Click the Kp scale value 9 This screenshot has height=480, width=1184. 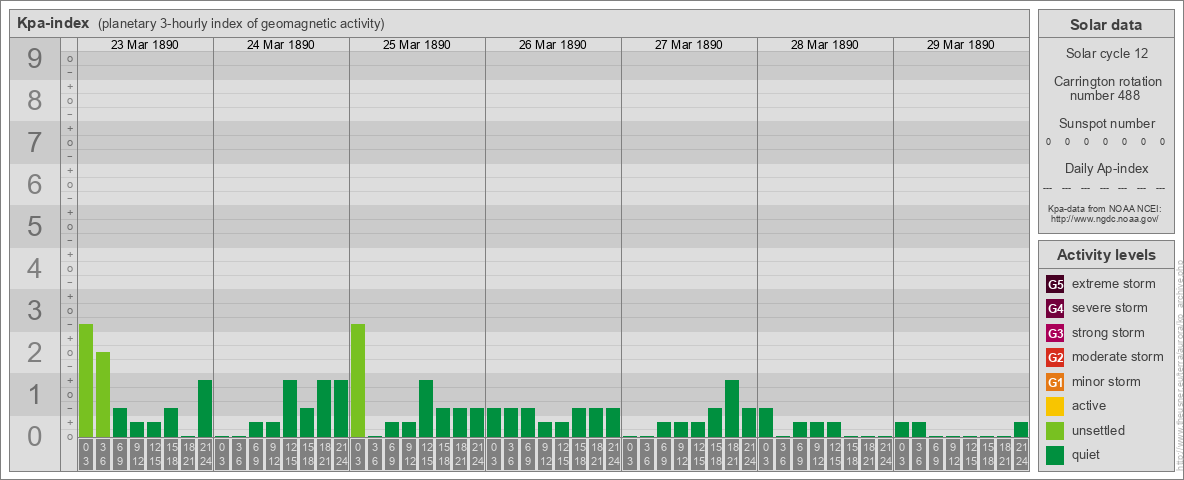pos(35,59)
